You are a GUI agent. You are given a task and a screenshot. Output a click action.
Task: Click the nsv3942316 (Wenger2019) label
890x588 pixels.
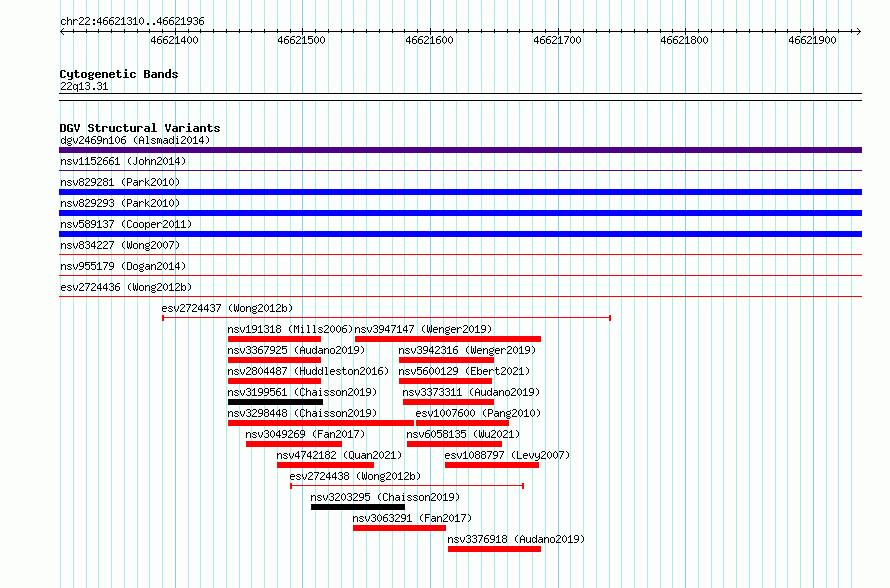click(467, 350)
